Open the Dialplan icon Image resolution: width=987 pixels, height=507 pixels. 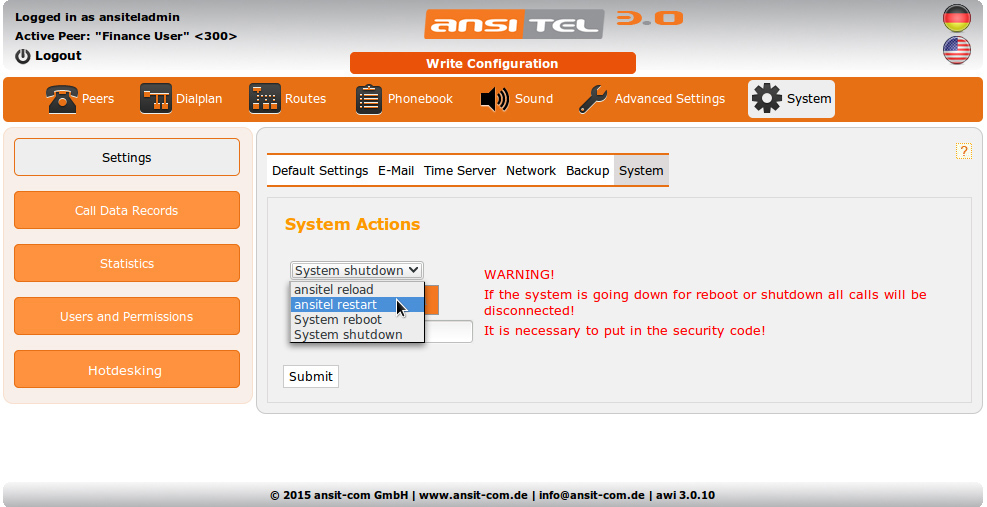(155, 99)
